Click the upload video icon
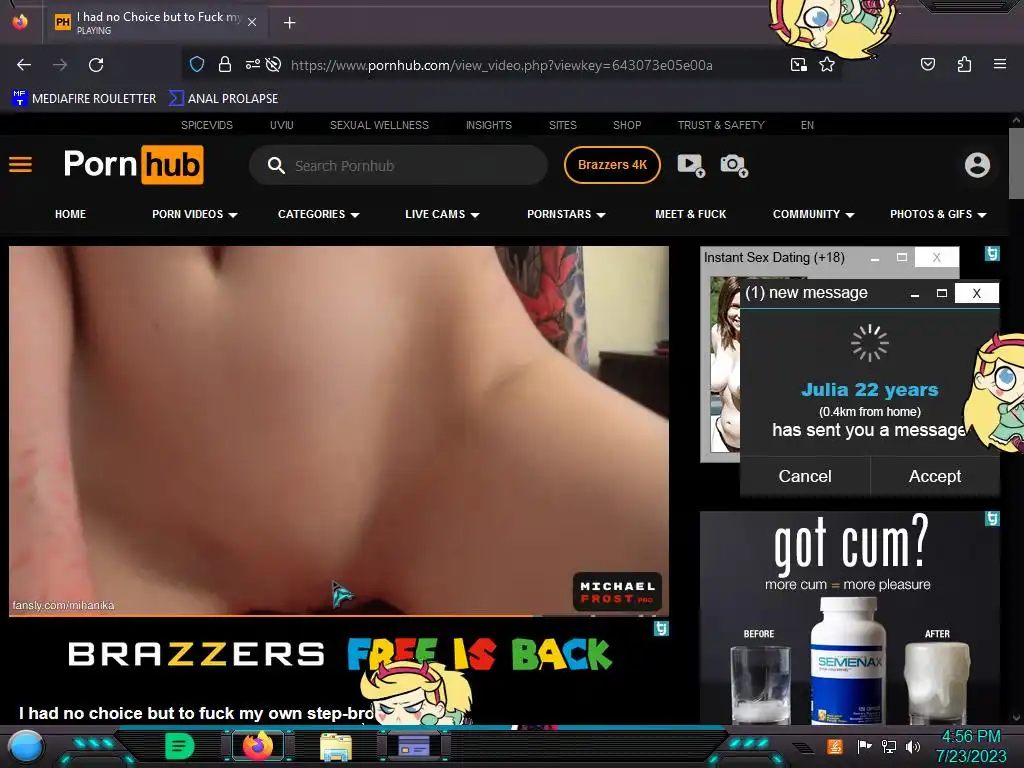The width and height of the screenshot is (1024, 768). 691,165
